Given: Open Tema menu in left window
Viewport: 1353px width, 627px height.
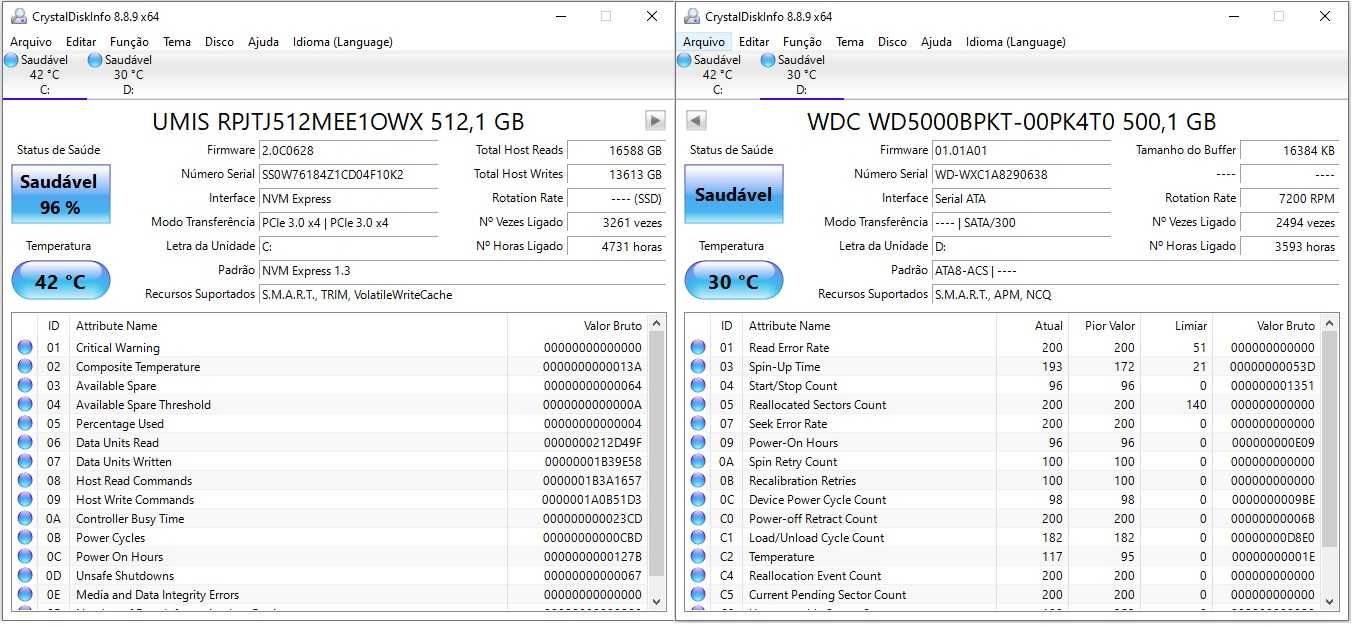Looking at the screenshot, I should pyautogui.click(x=177, y=42).
